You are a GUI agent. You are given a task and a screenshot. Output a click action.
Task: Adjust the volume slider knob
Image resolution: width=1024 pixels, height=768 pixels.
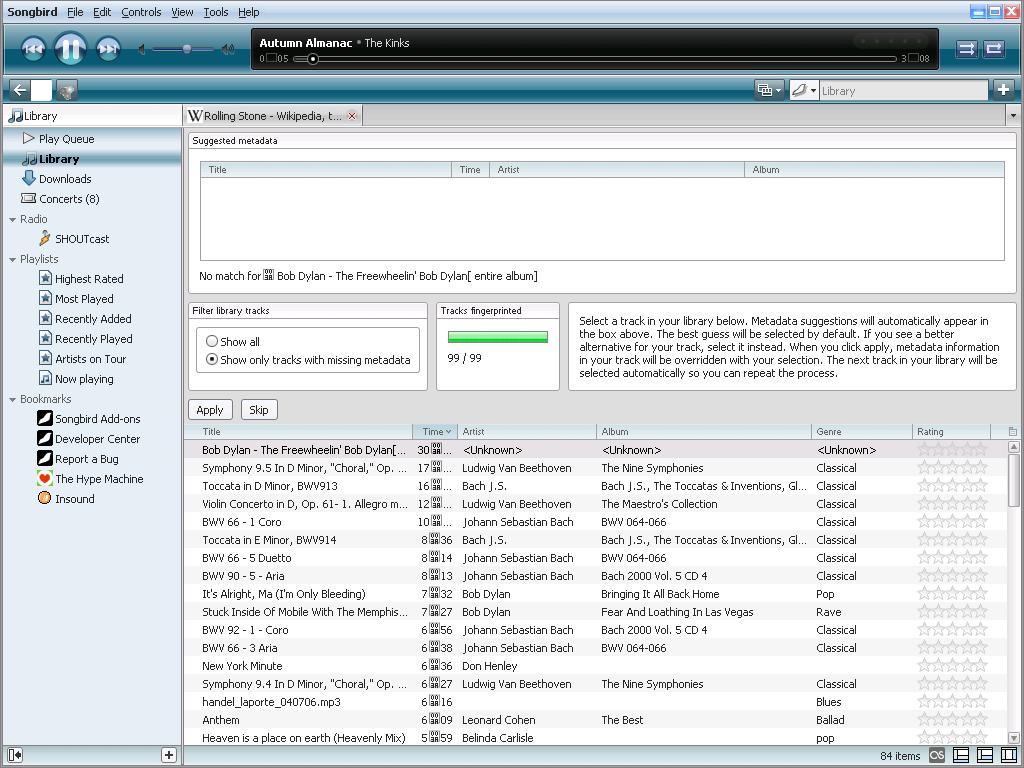187,49
